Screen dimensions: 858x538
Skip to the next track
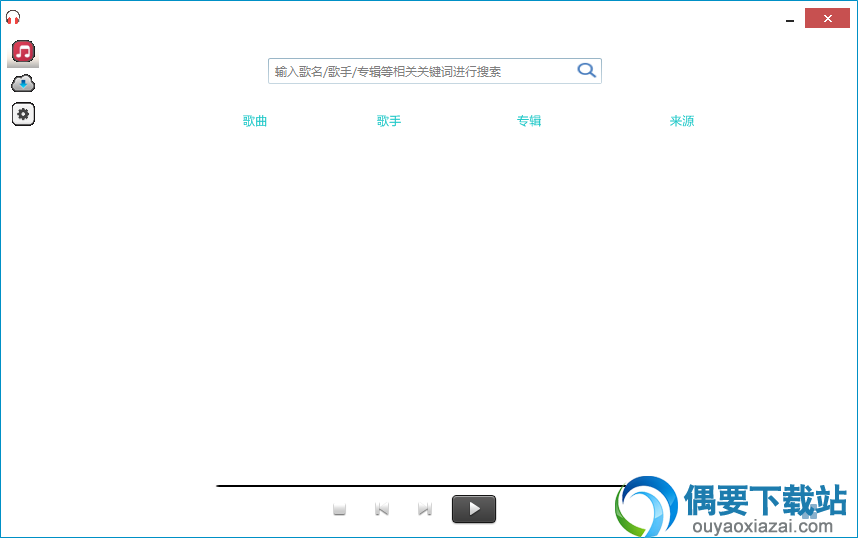click(425, 510)
